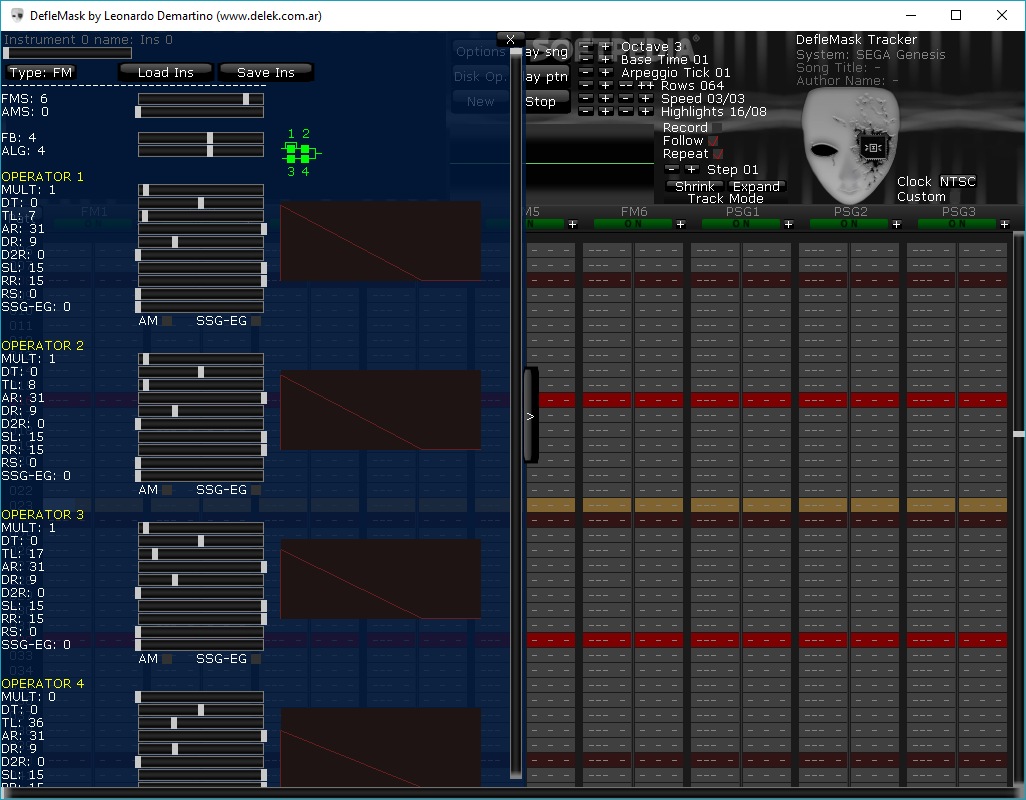
Task: Click the double-minus Rows button
Action: (x=626, y=86)
